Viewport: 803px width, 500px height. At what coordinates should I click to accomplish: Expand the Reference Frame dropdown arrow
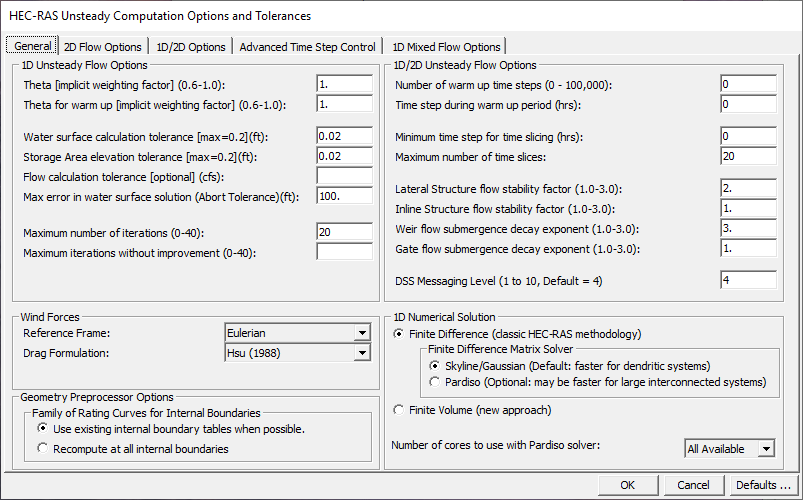362,333
